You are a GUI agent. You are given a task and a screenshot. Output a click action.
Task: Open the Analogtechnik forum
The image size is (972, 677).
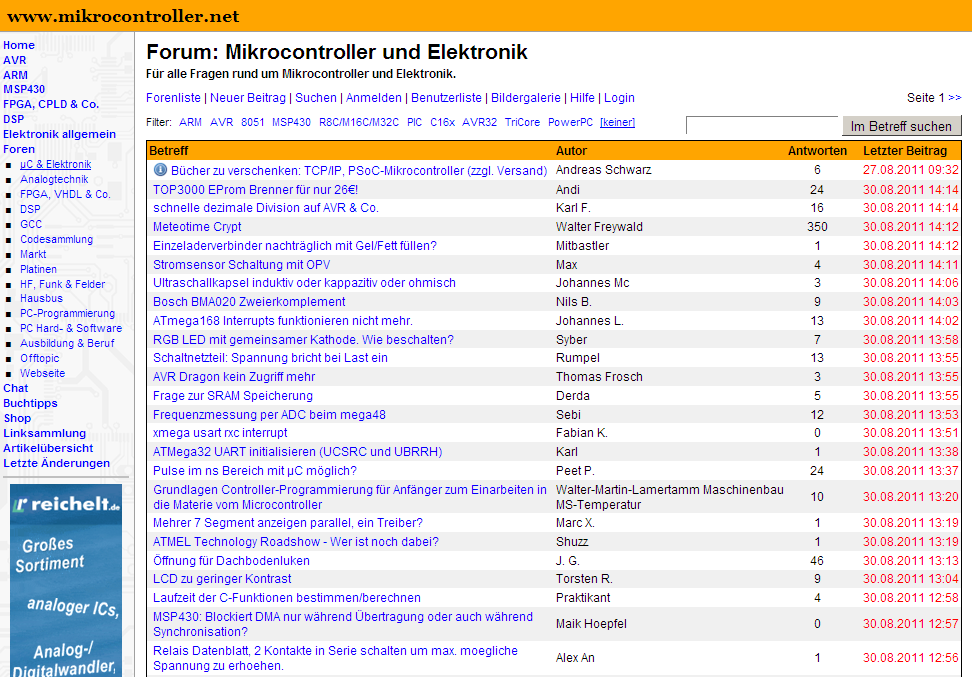coord(54,179)
